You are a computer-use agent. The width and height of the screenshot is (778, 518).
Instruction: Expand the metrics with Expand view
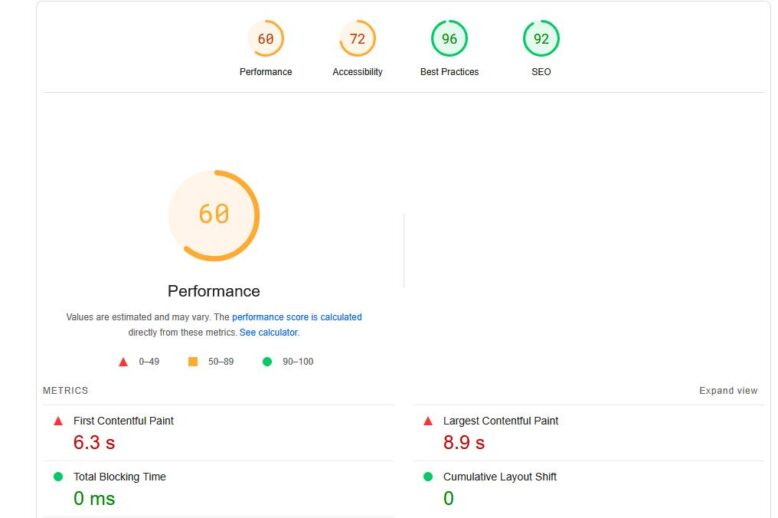pyautogui.click(x=728, y=391)
